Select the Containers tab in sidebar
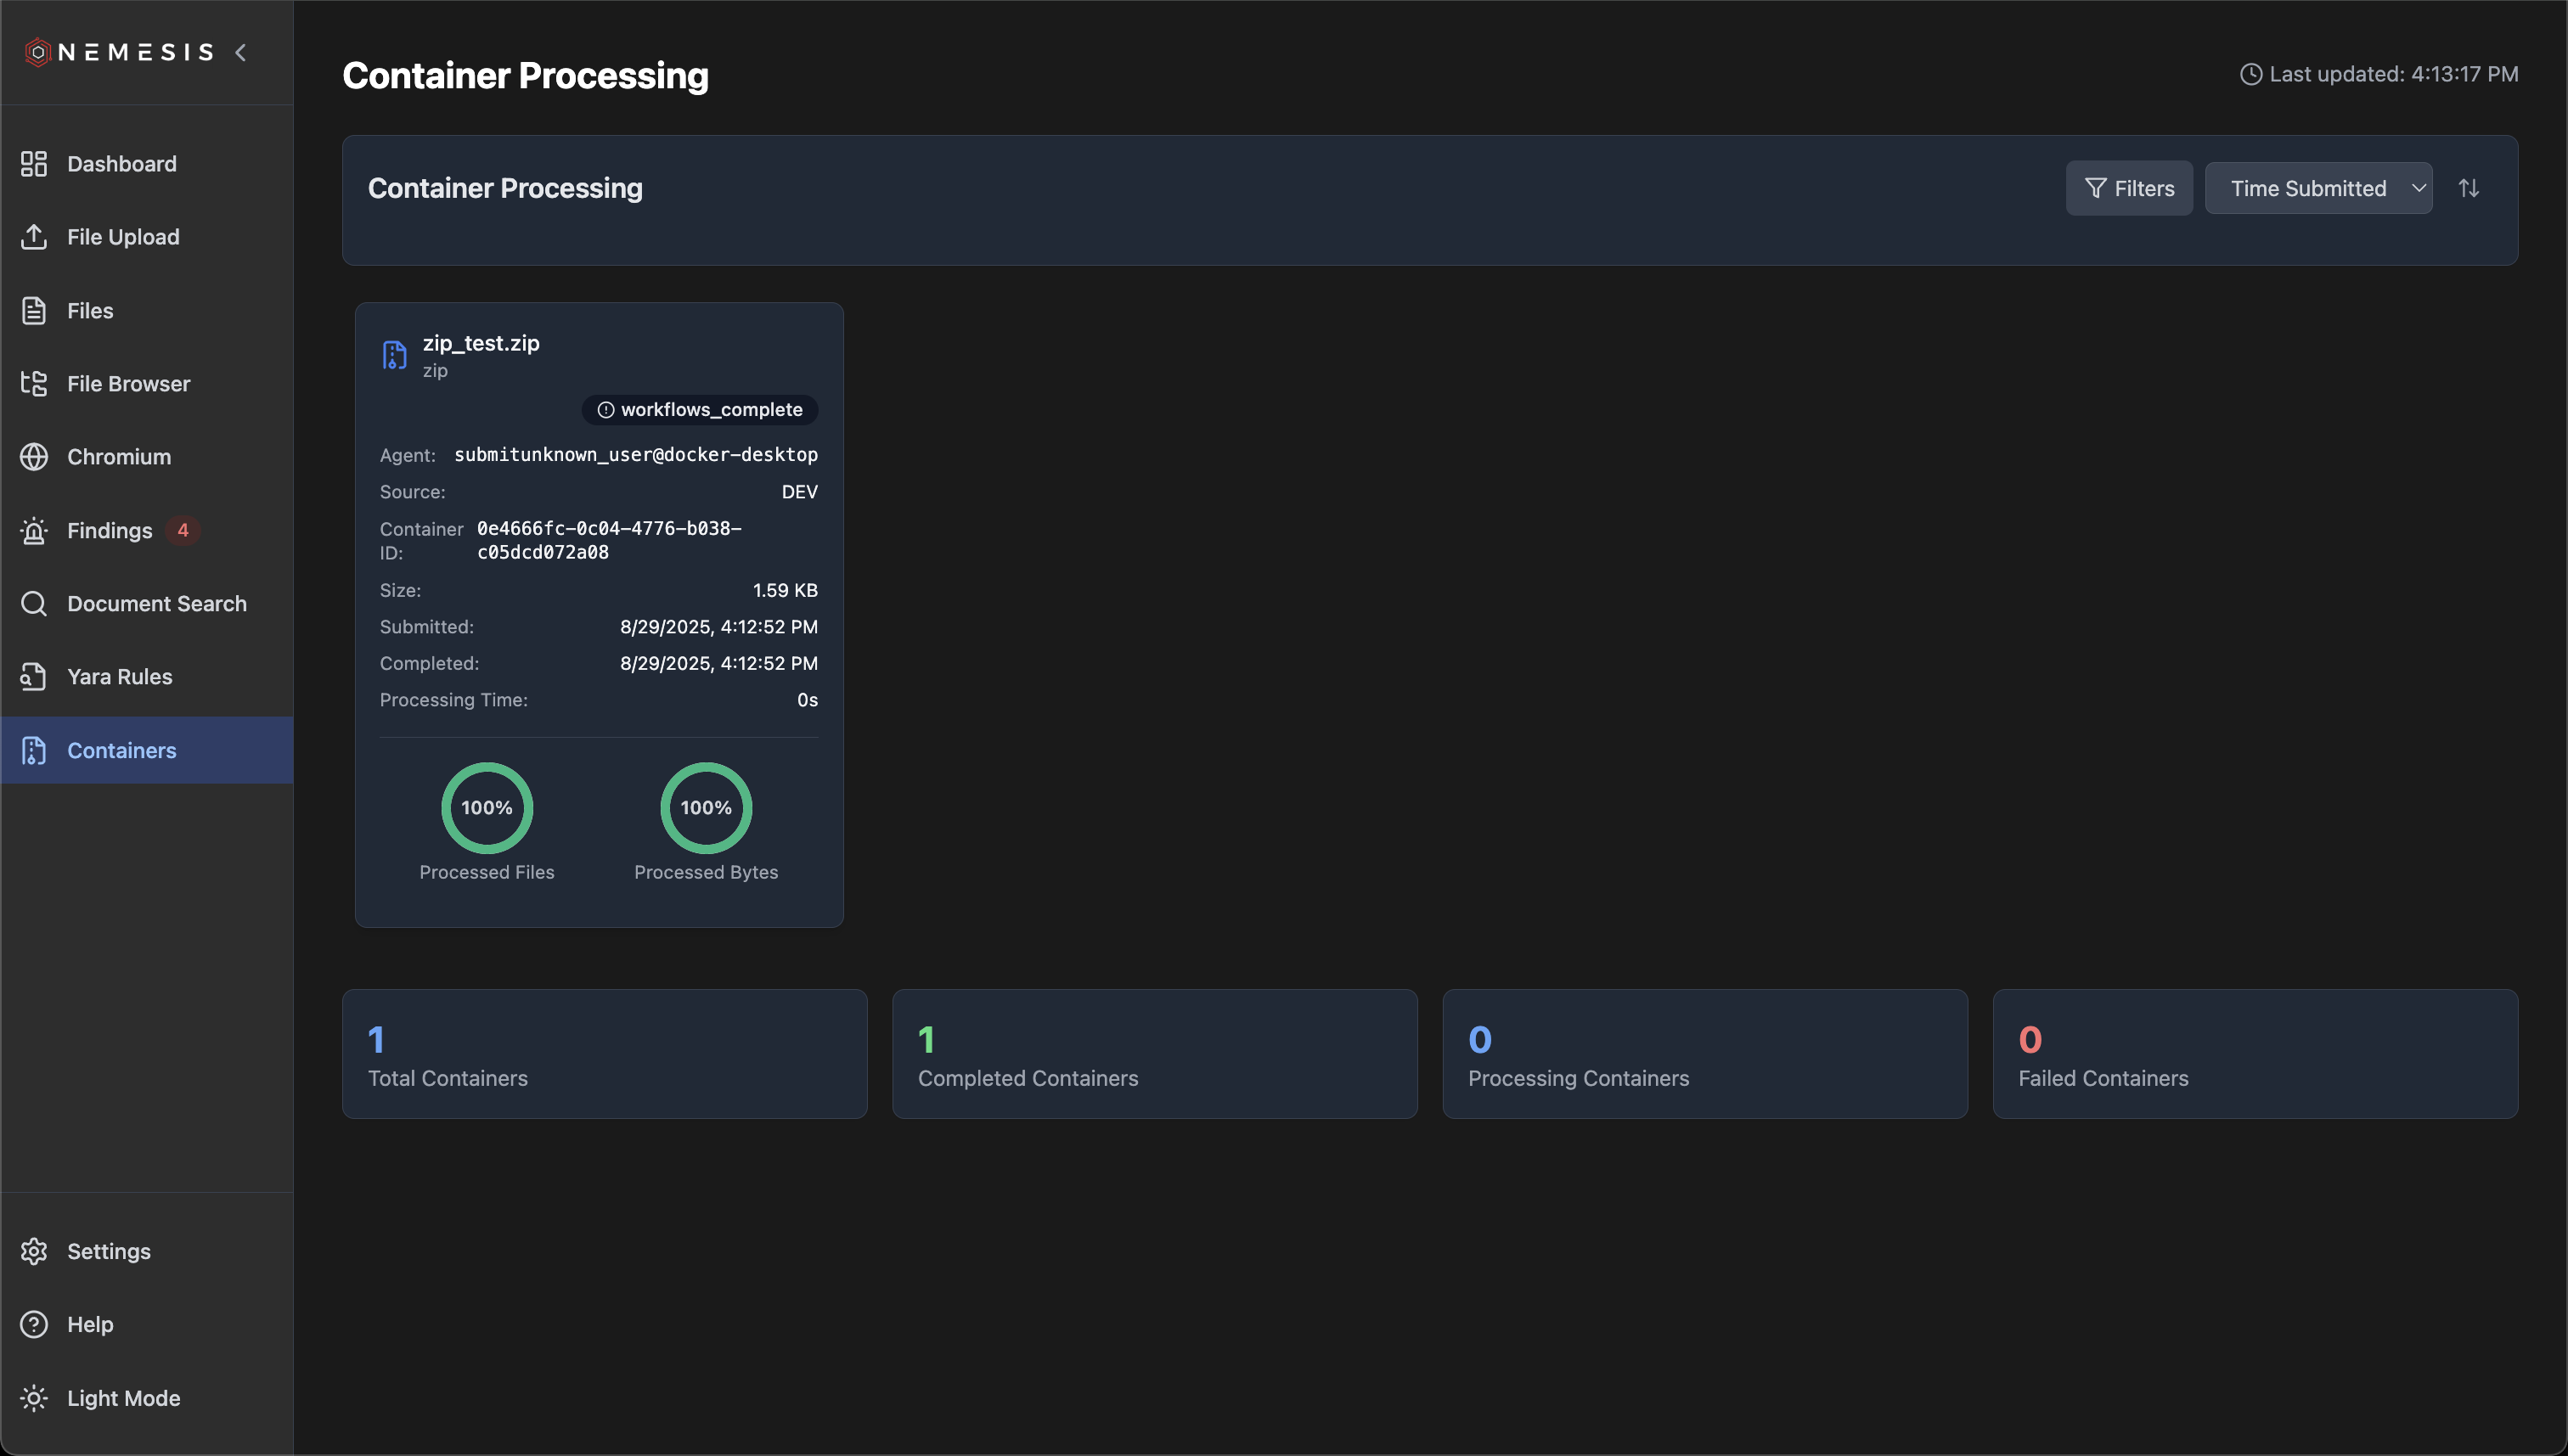 122,750
